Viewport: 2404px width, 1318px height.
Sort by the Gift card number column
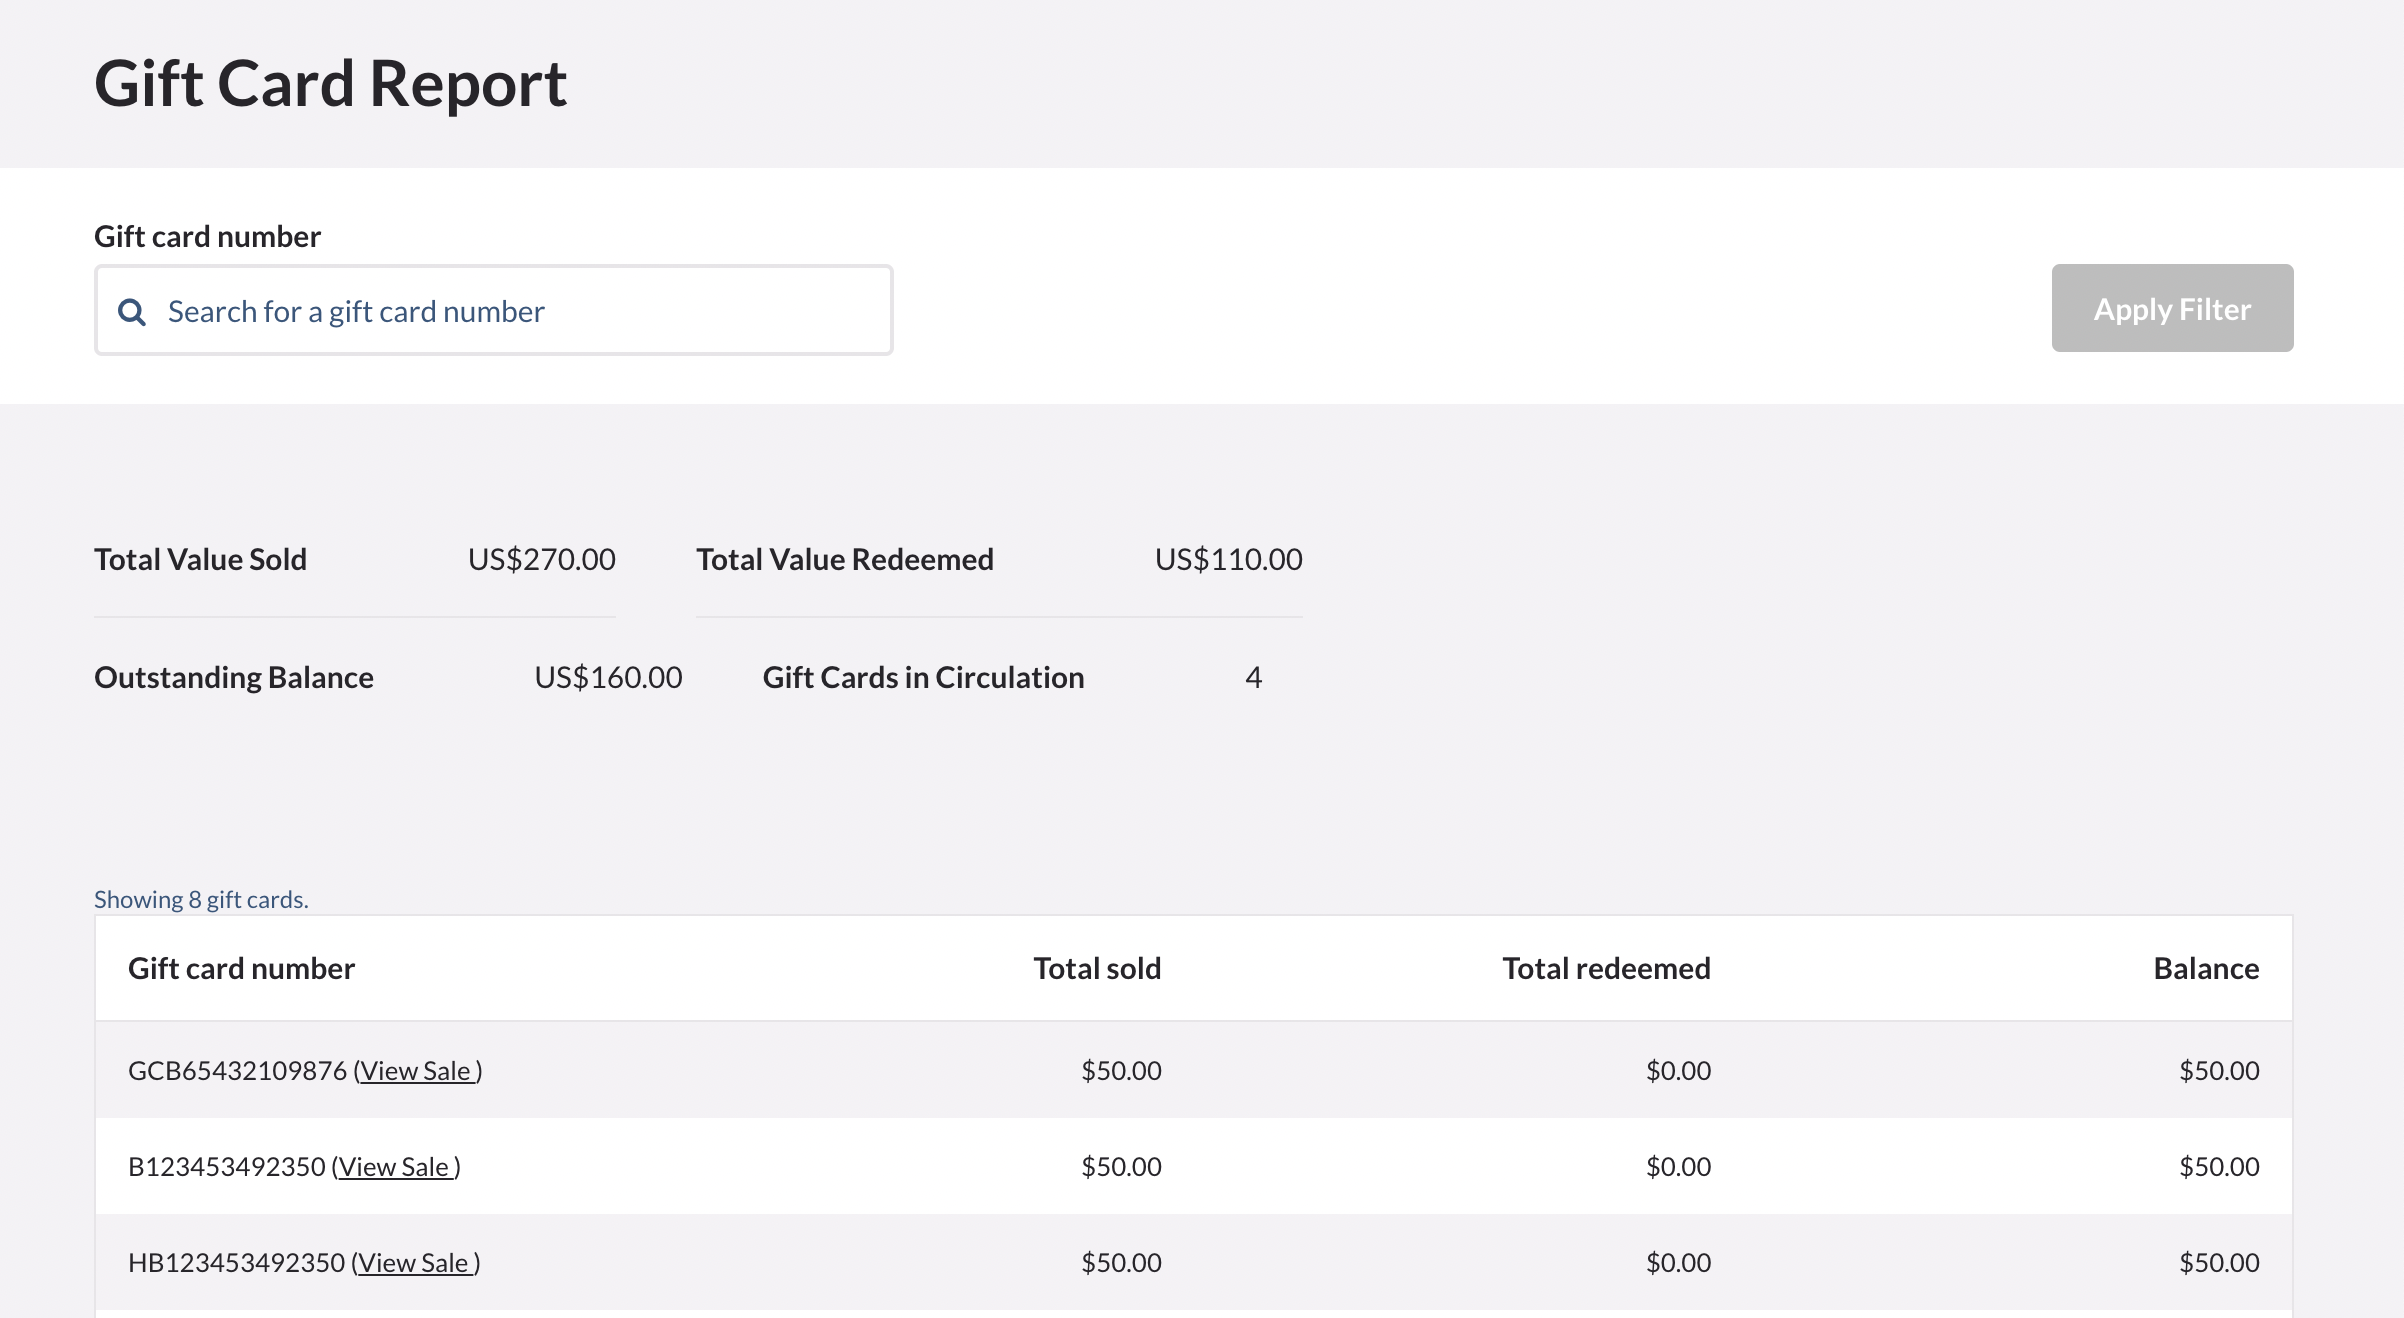click(241, 968)
